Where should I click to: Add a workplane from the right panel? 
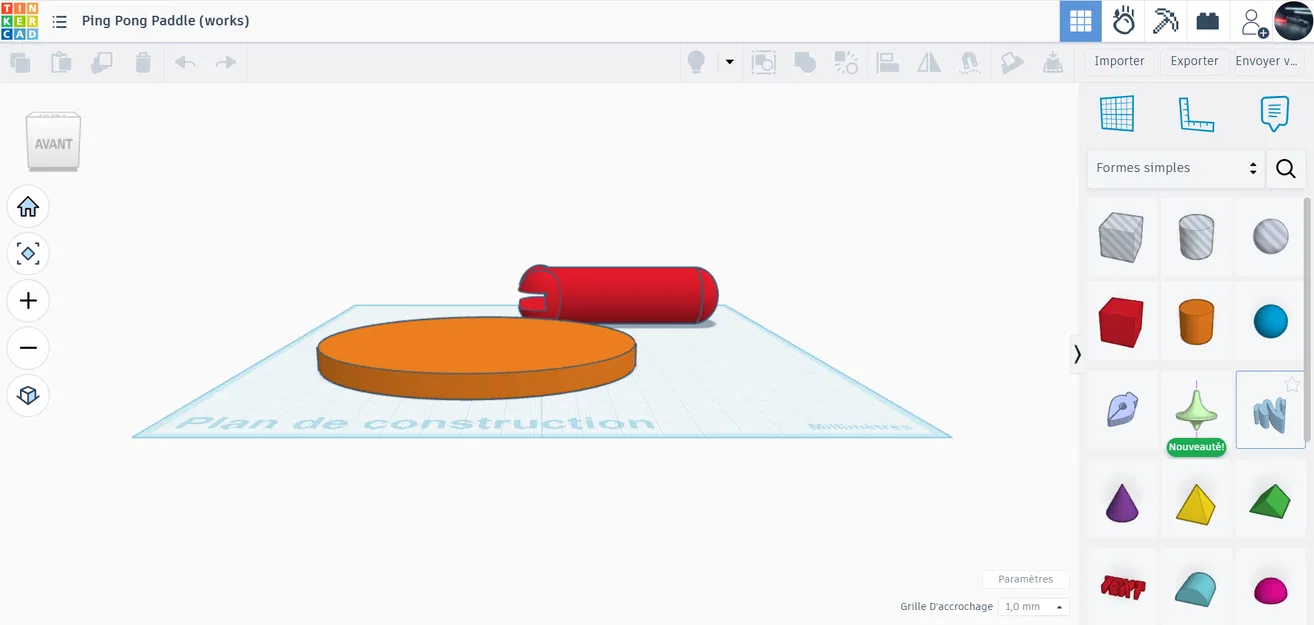tap(1117, 113)
